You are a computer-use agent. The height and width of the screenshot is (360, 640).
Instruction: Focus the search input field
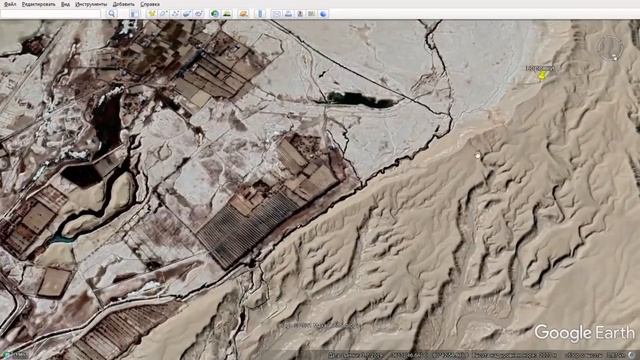51,14
